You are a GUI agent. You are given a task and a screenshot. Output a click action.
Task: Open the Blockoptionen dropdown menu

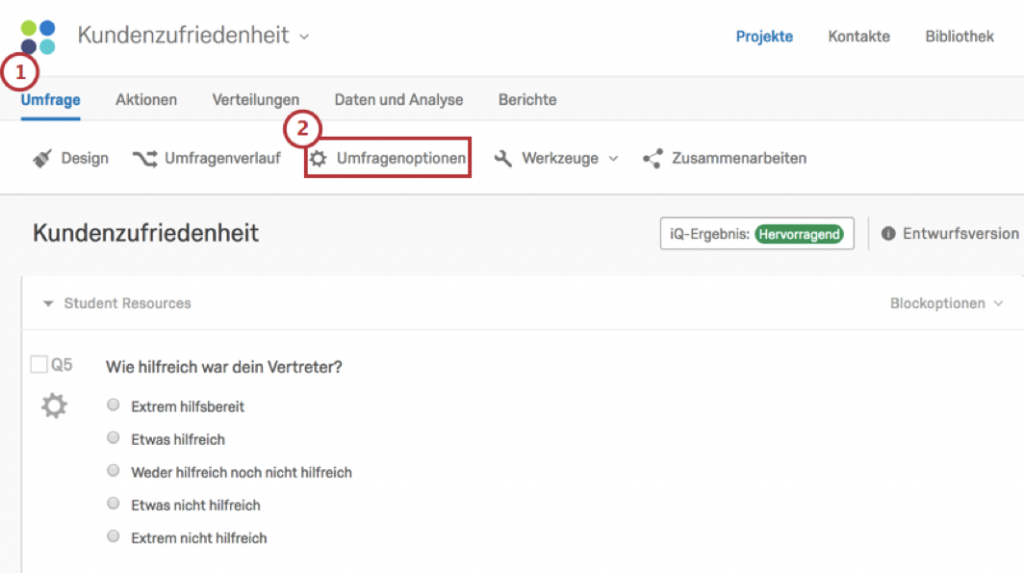[946, 303]
